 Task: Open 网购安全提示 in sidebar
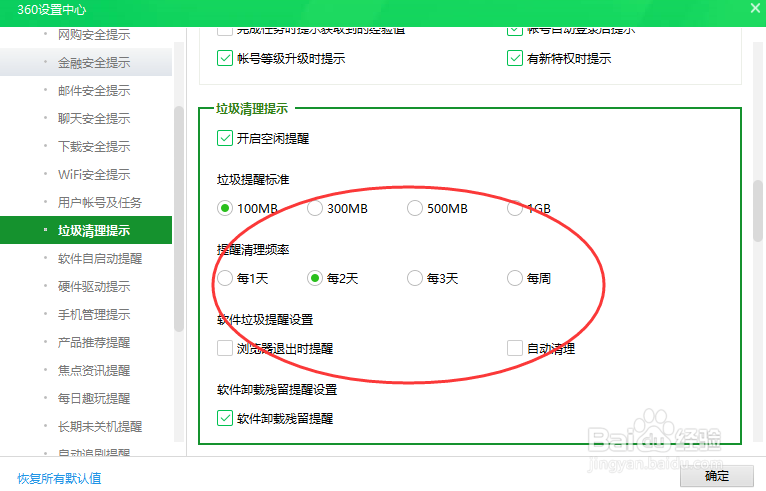click(x=94, y=35)
